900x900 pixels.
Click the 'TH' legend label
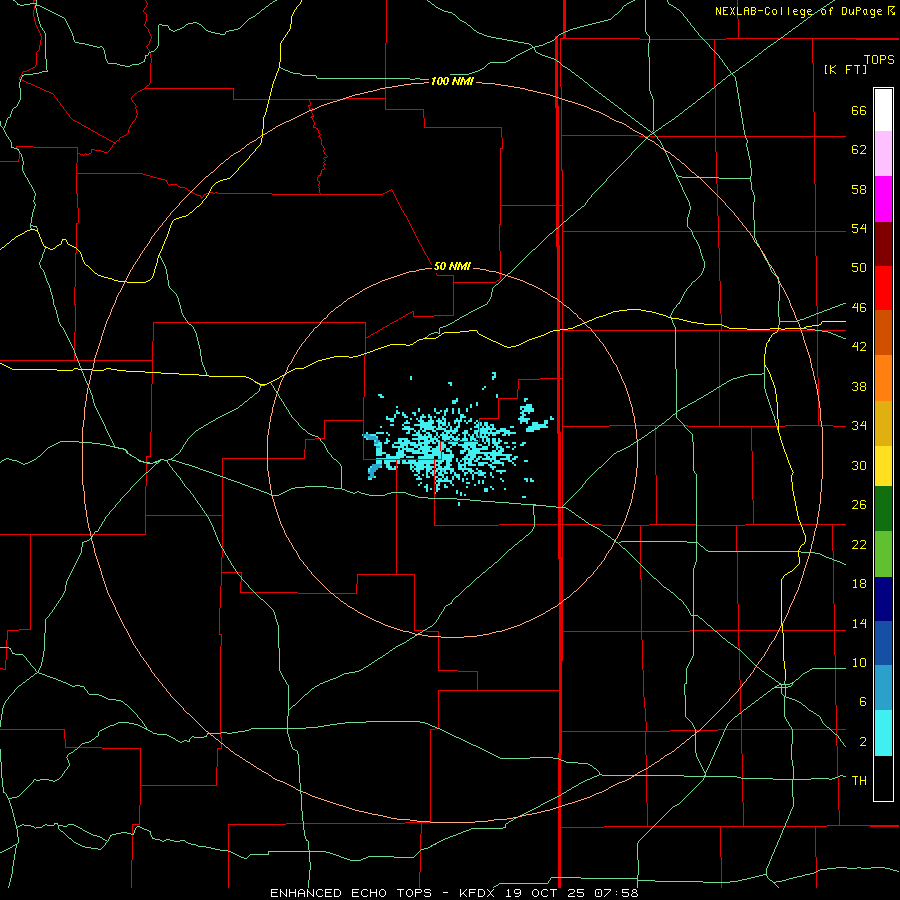[x=859, y=780]
